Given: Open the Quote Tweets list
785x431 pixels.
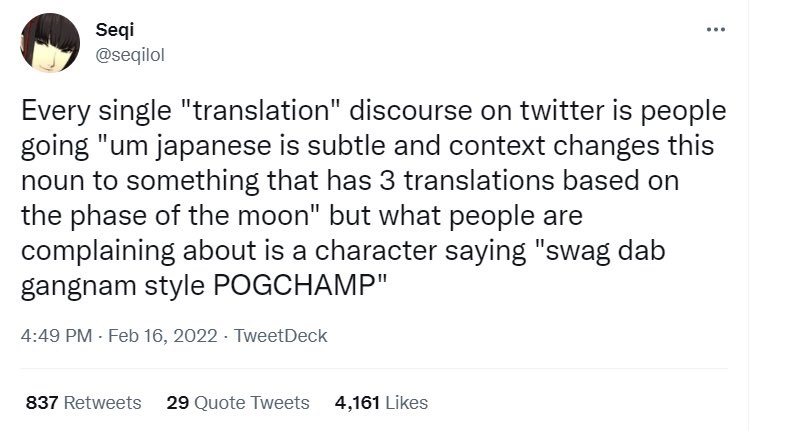Looking at the screenshot, I should click(251, 402).
